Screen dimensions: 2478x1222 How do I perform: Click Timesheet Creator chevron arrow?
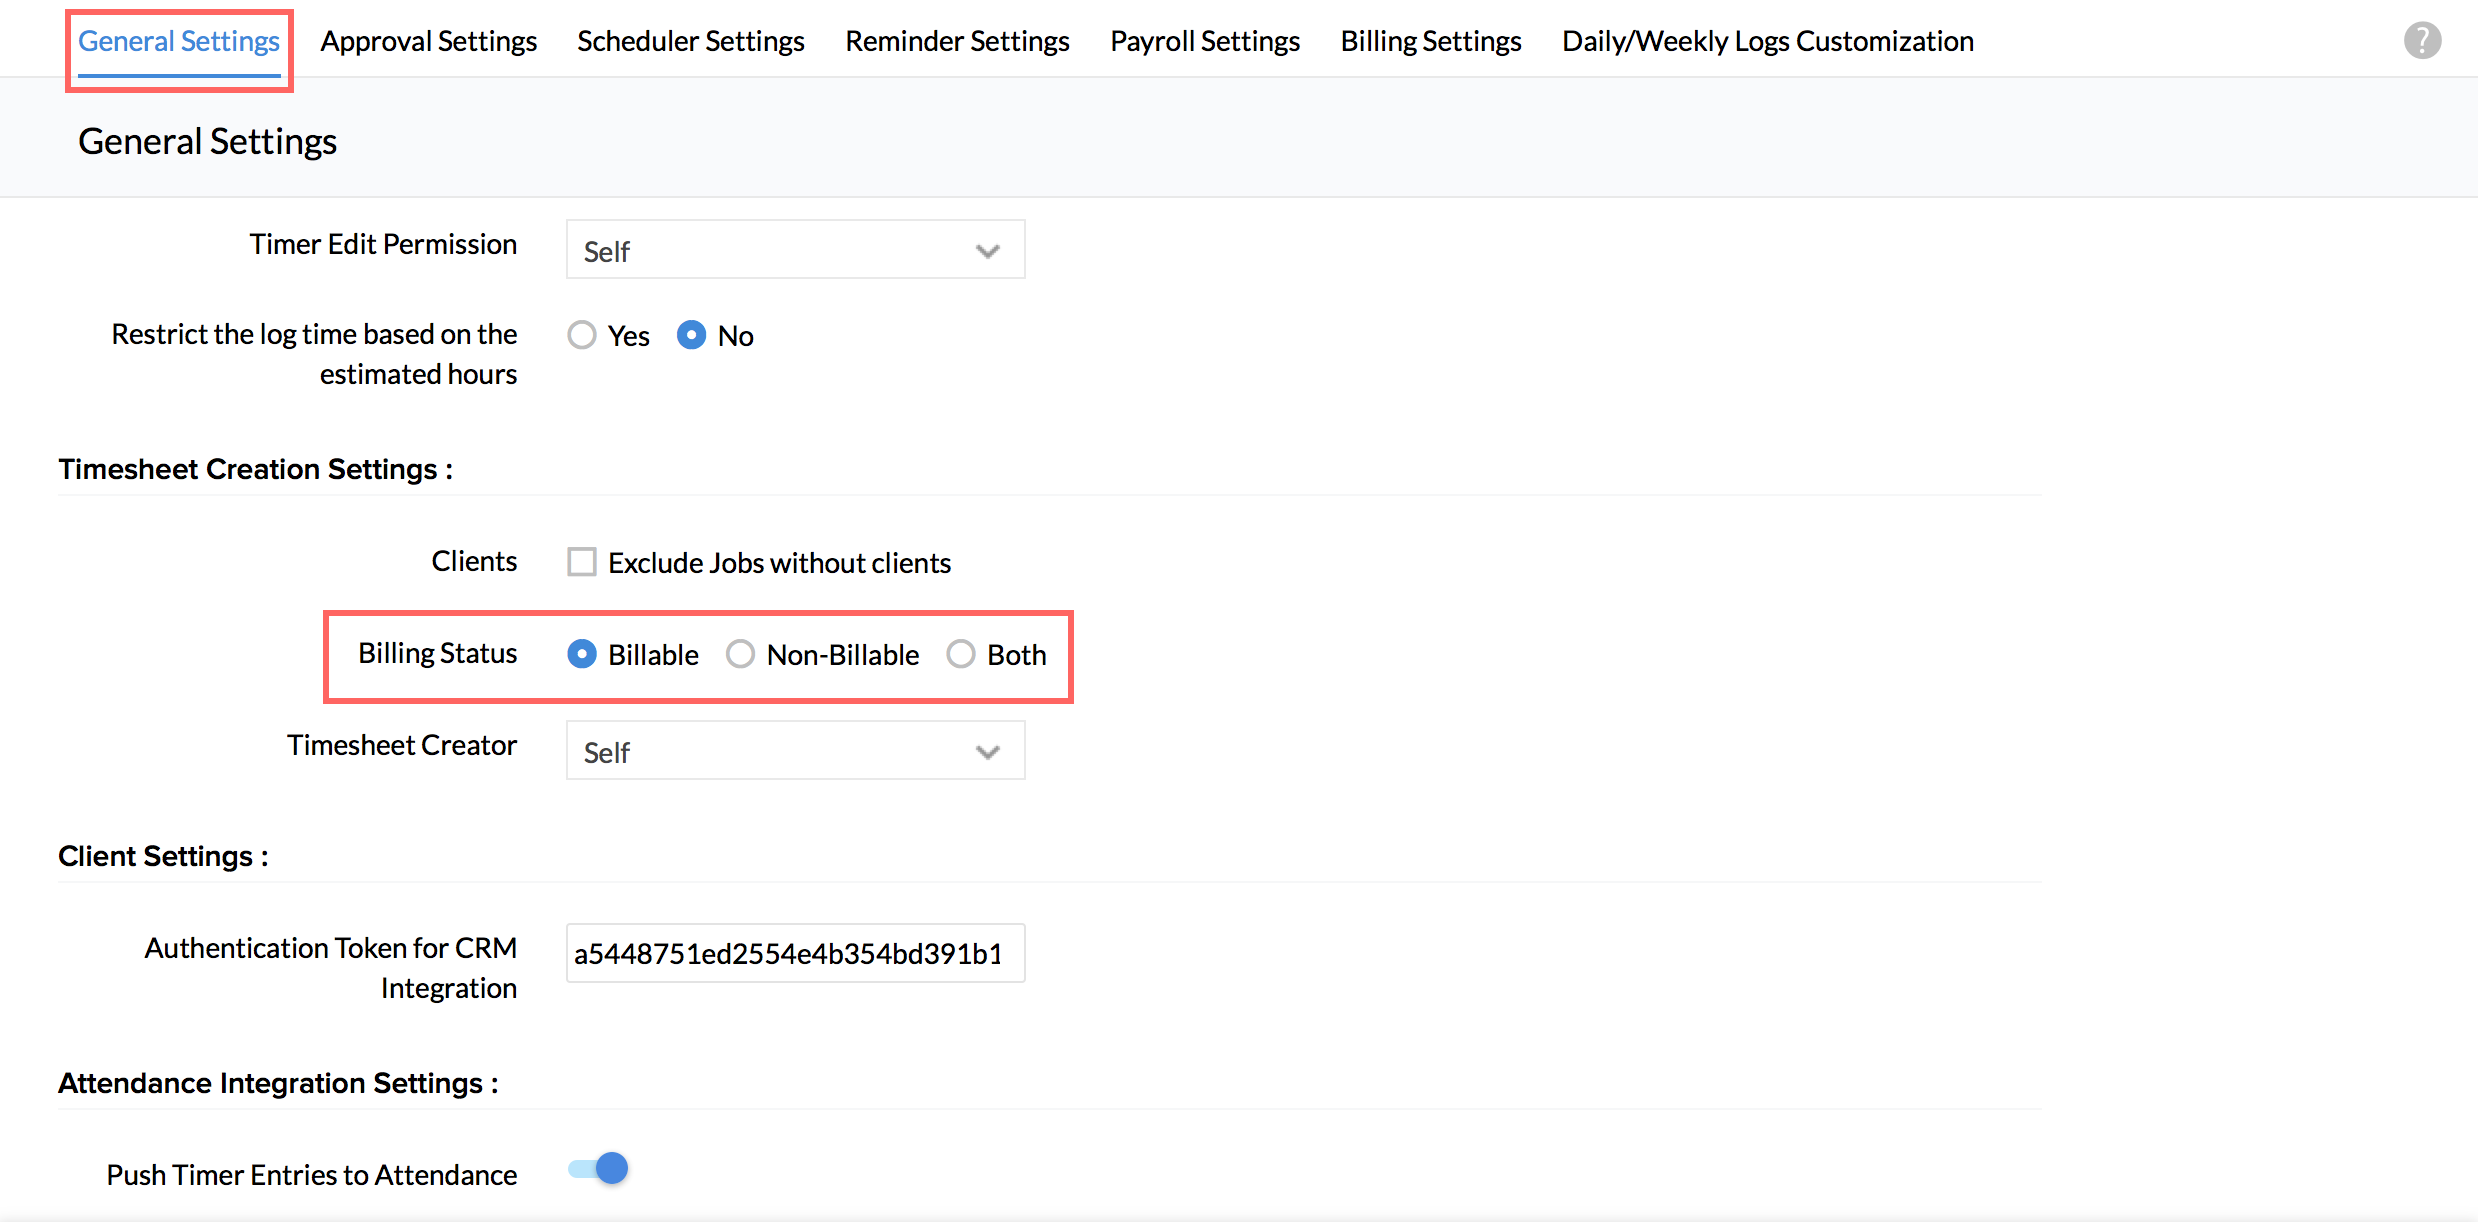[x=987, y=752]
